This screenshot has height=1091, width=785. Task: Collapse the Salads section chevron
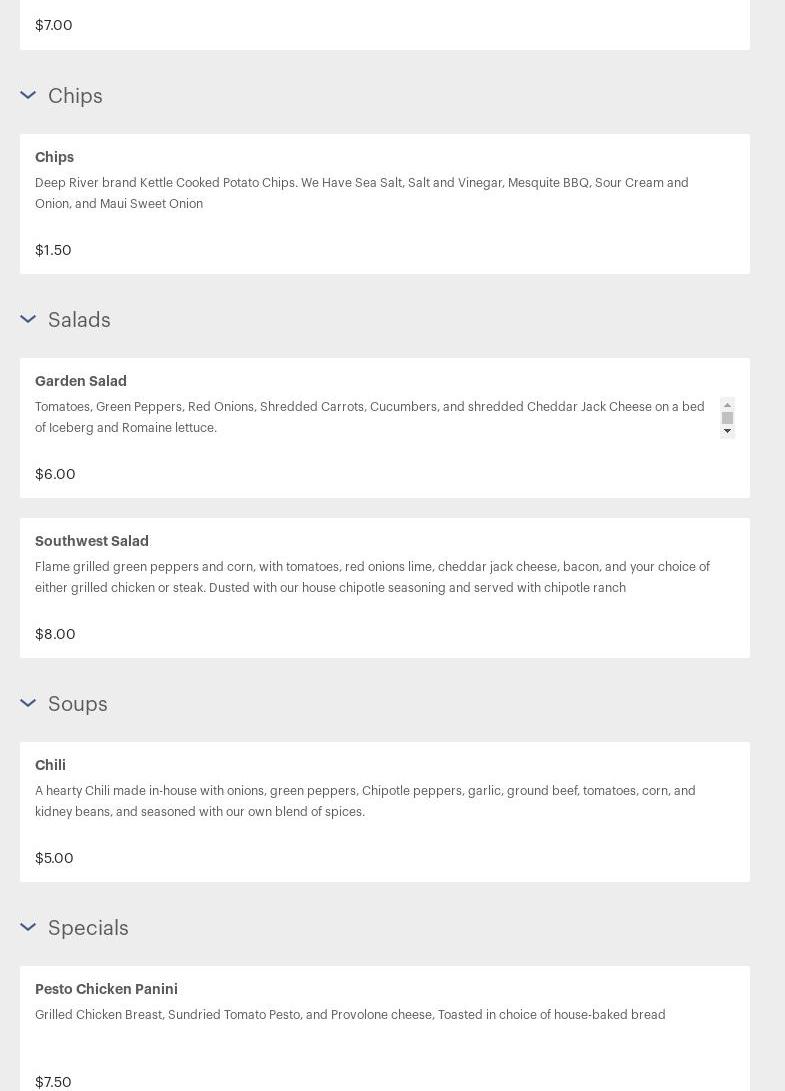tap(28, 320)
